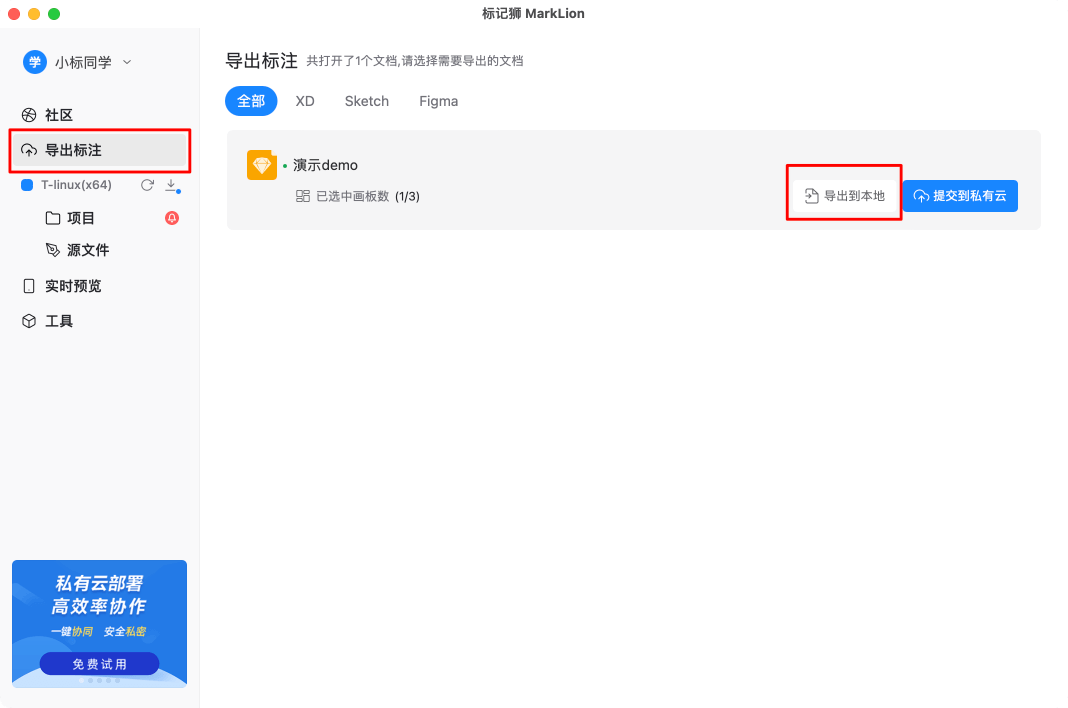Click the 免费试用 free trial button
The height and width of the screenshot is (708, 1068).
99,664
